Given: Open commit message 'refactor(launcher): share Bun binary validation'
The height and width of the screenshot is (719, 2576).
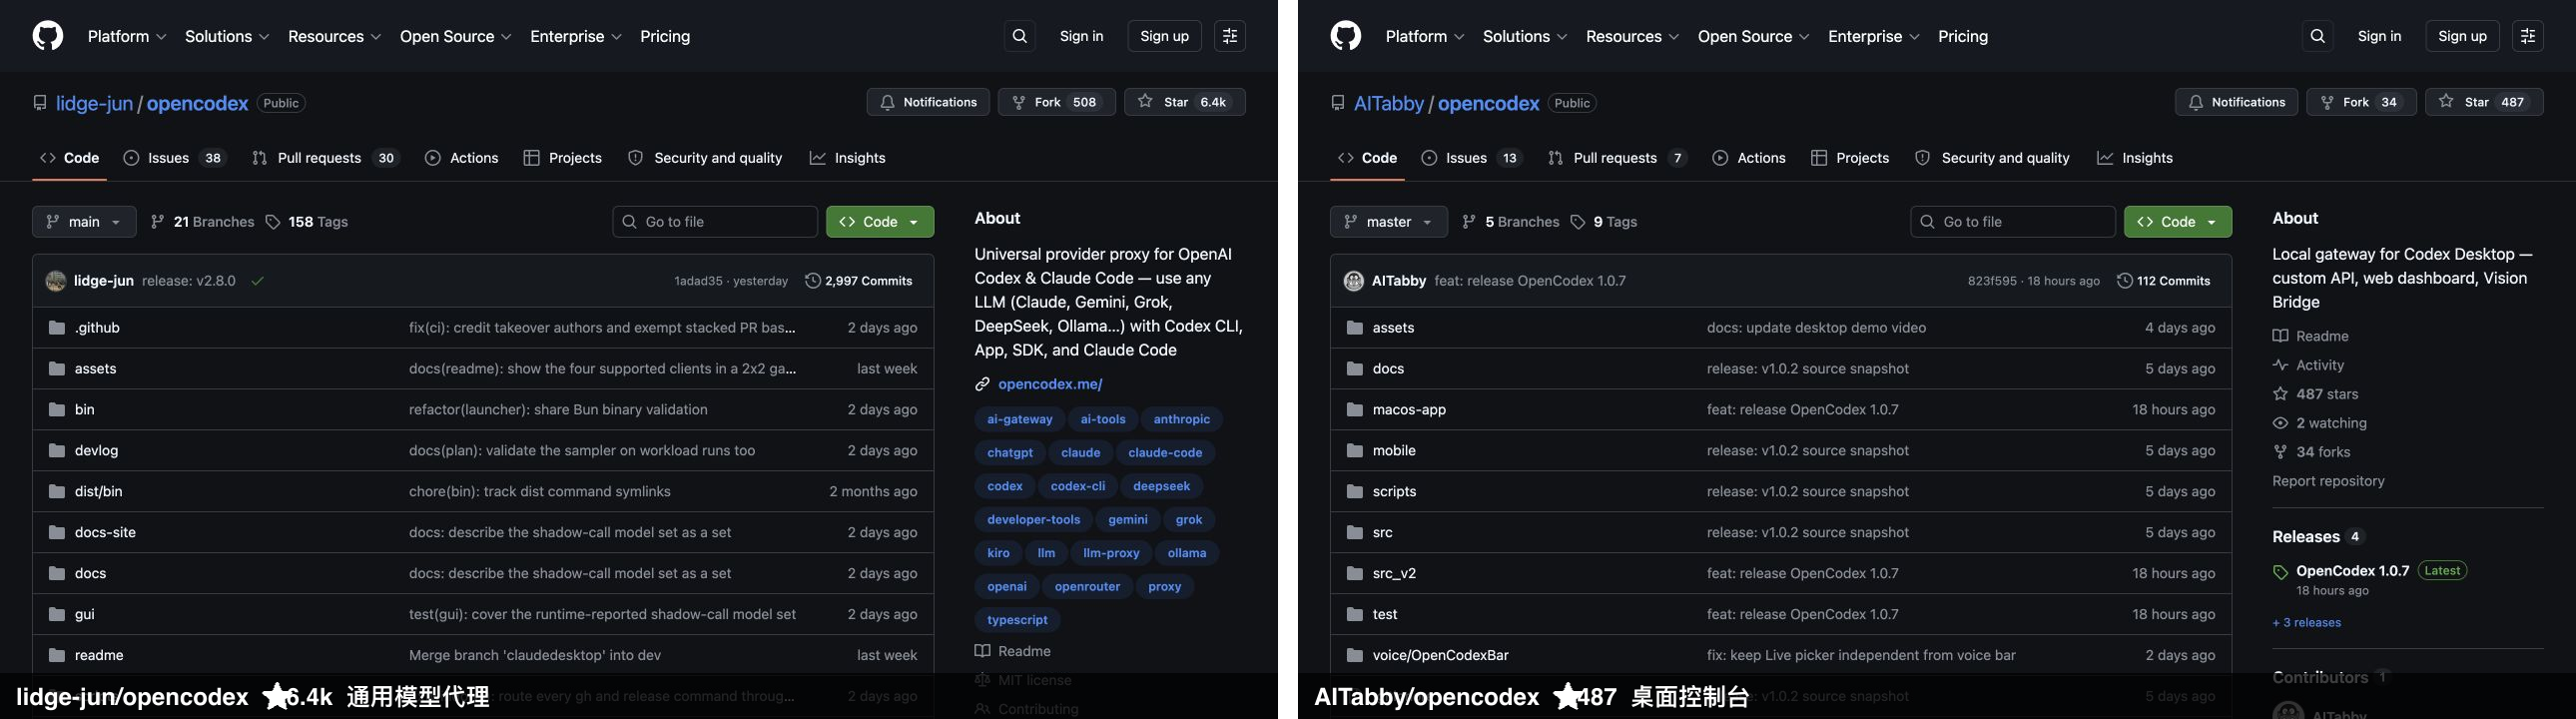Looking at the screenshot, I should [558, 410].
